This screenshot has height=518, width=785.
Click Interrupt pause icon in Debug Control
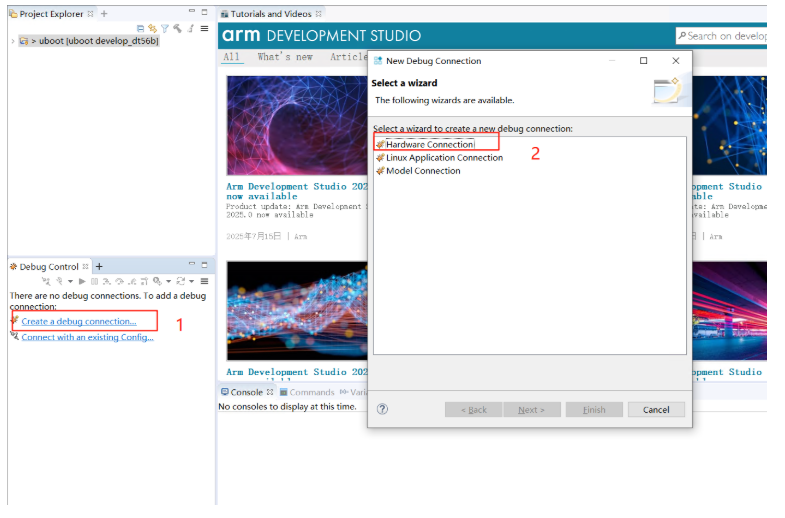[94, 282]
